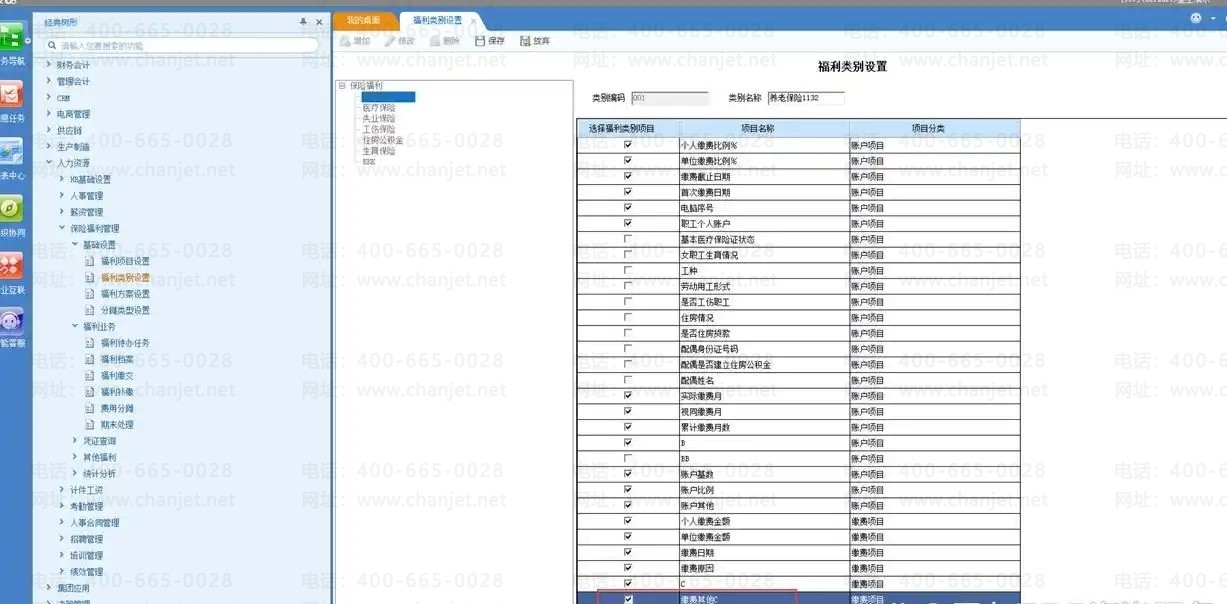
Task: Expand the 财务会计 tree node
Action: pos(49,65)
